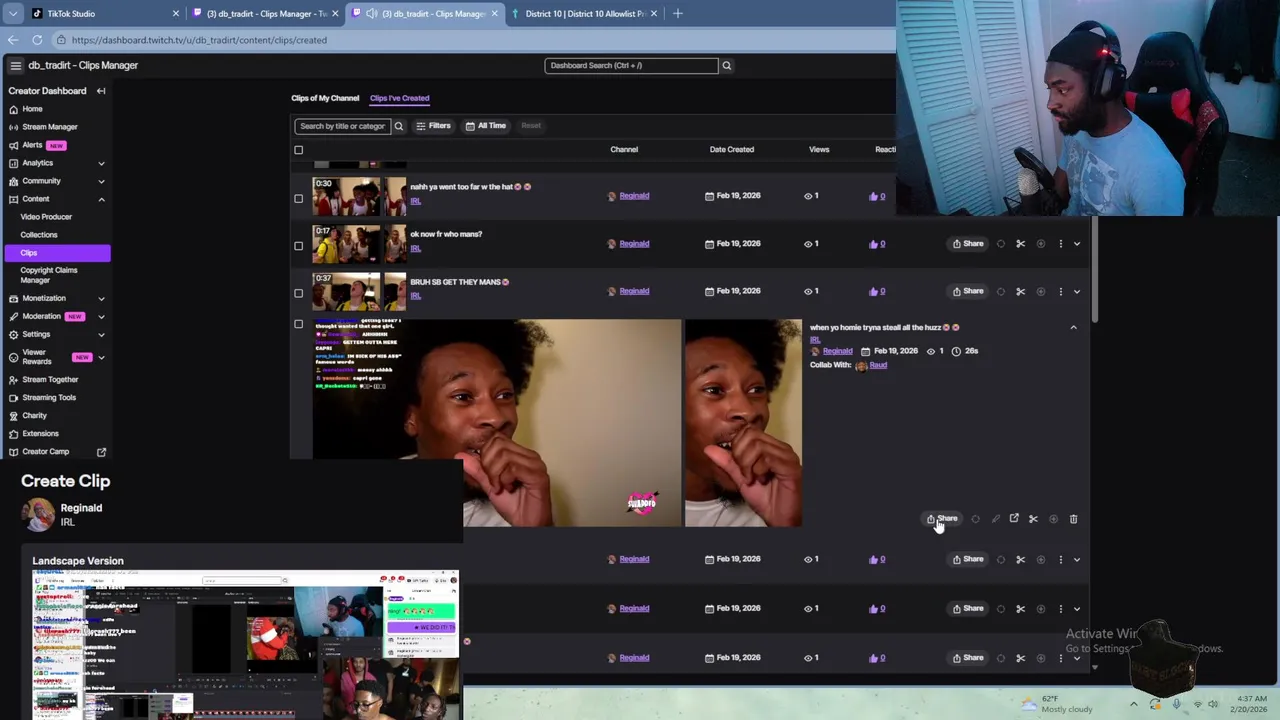Click the Dashboard Search input field
Screen dimensions: 1280x720
pyautogui.click(x=631, y=66)
